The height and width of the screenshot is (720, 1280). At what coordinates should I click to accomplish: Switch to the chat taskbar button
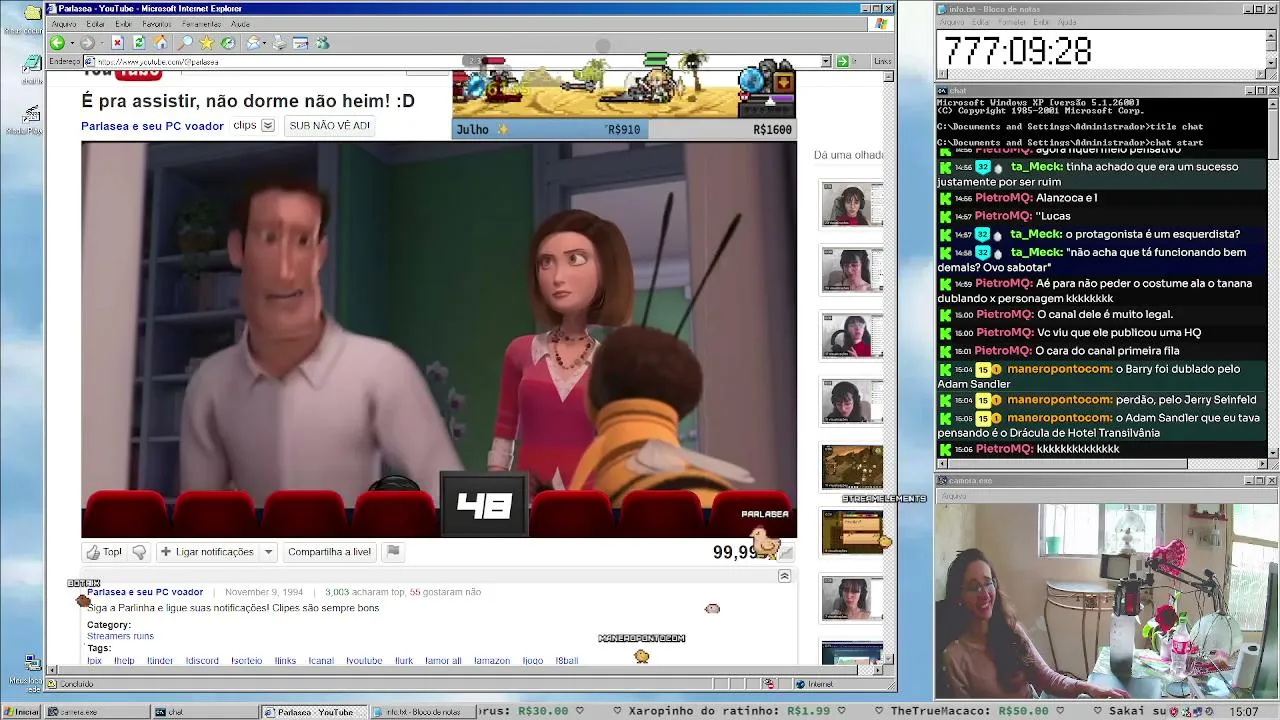click(x=204, y=712)
